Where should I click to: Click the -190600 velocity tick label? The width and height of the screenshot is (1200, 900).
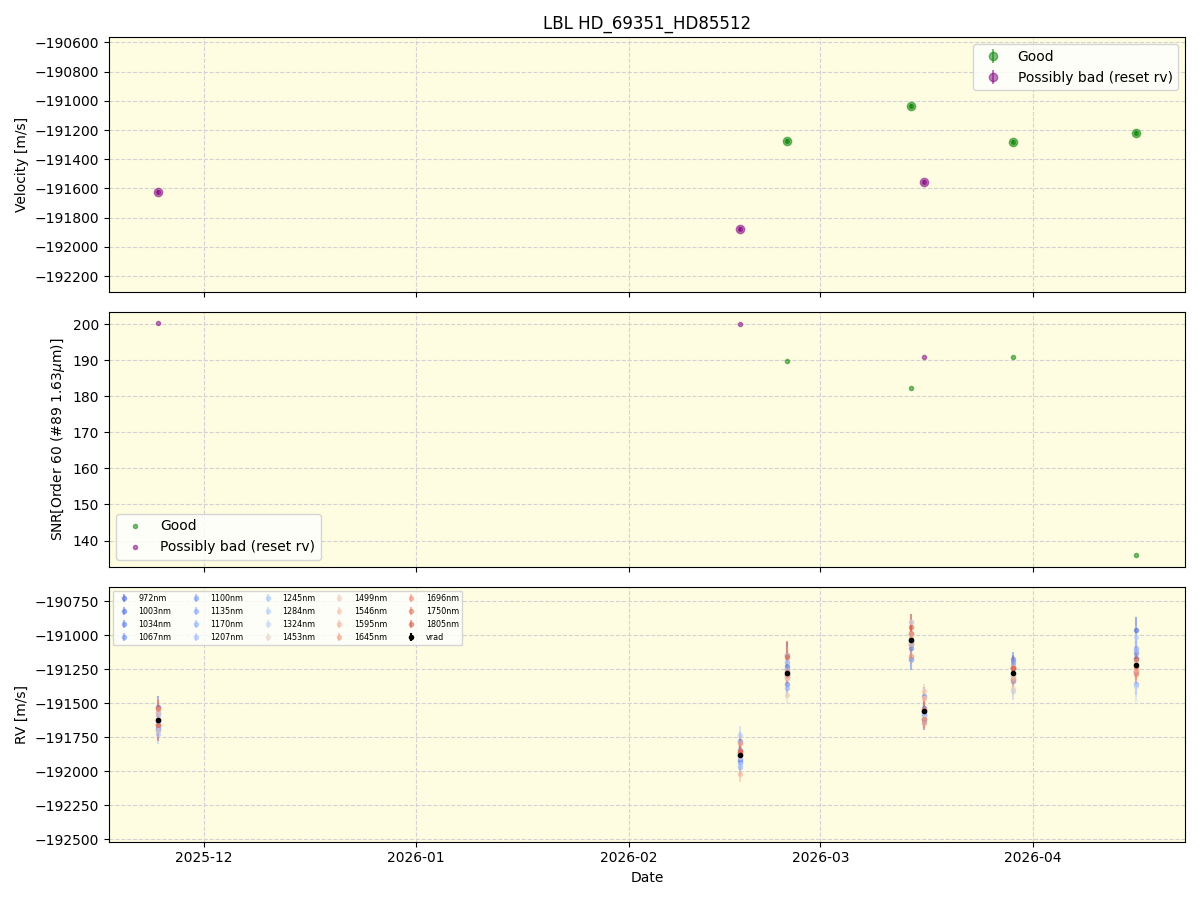click(69, 43)
